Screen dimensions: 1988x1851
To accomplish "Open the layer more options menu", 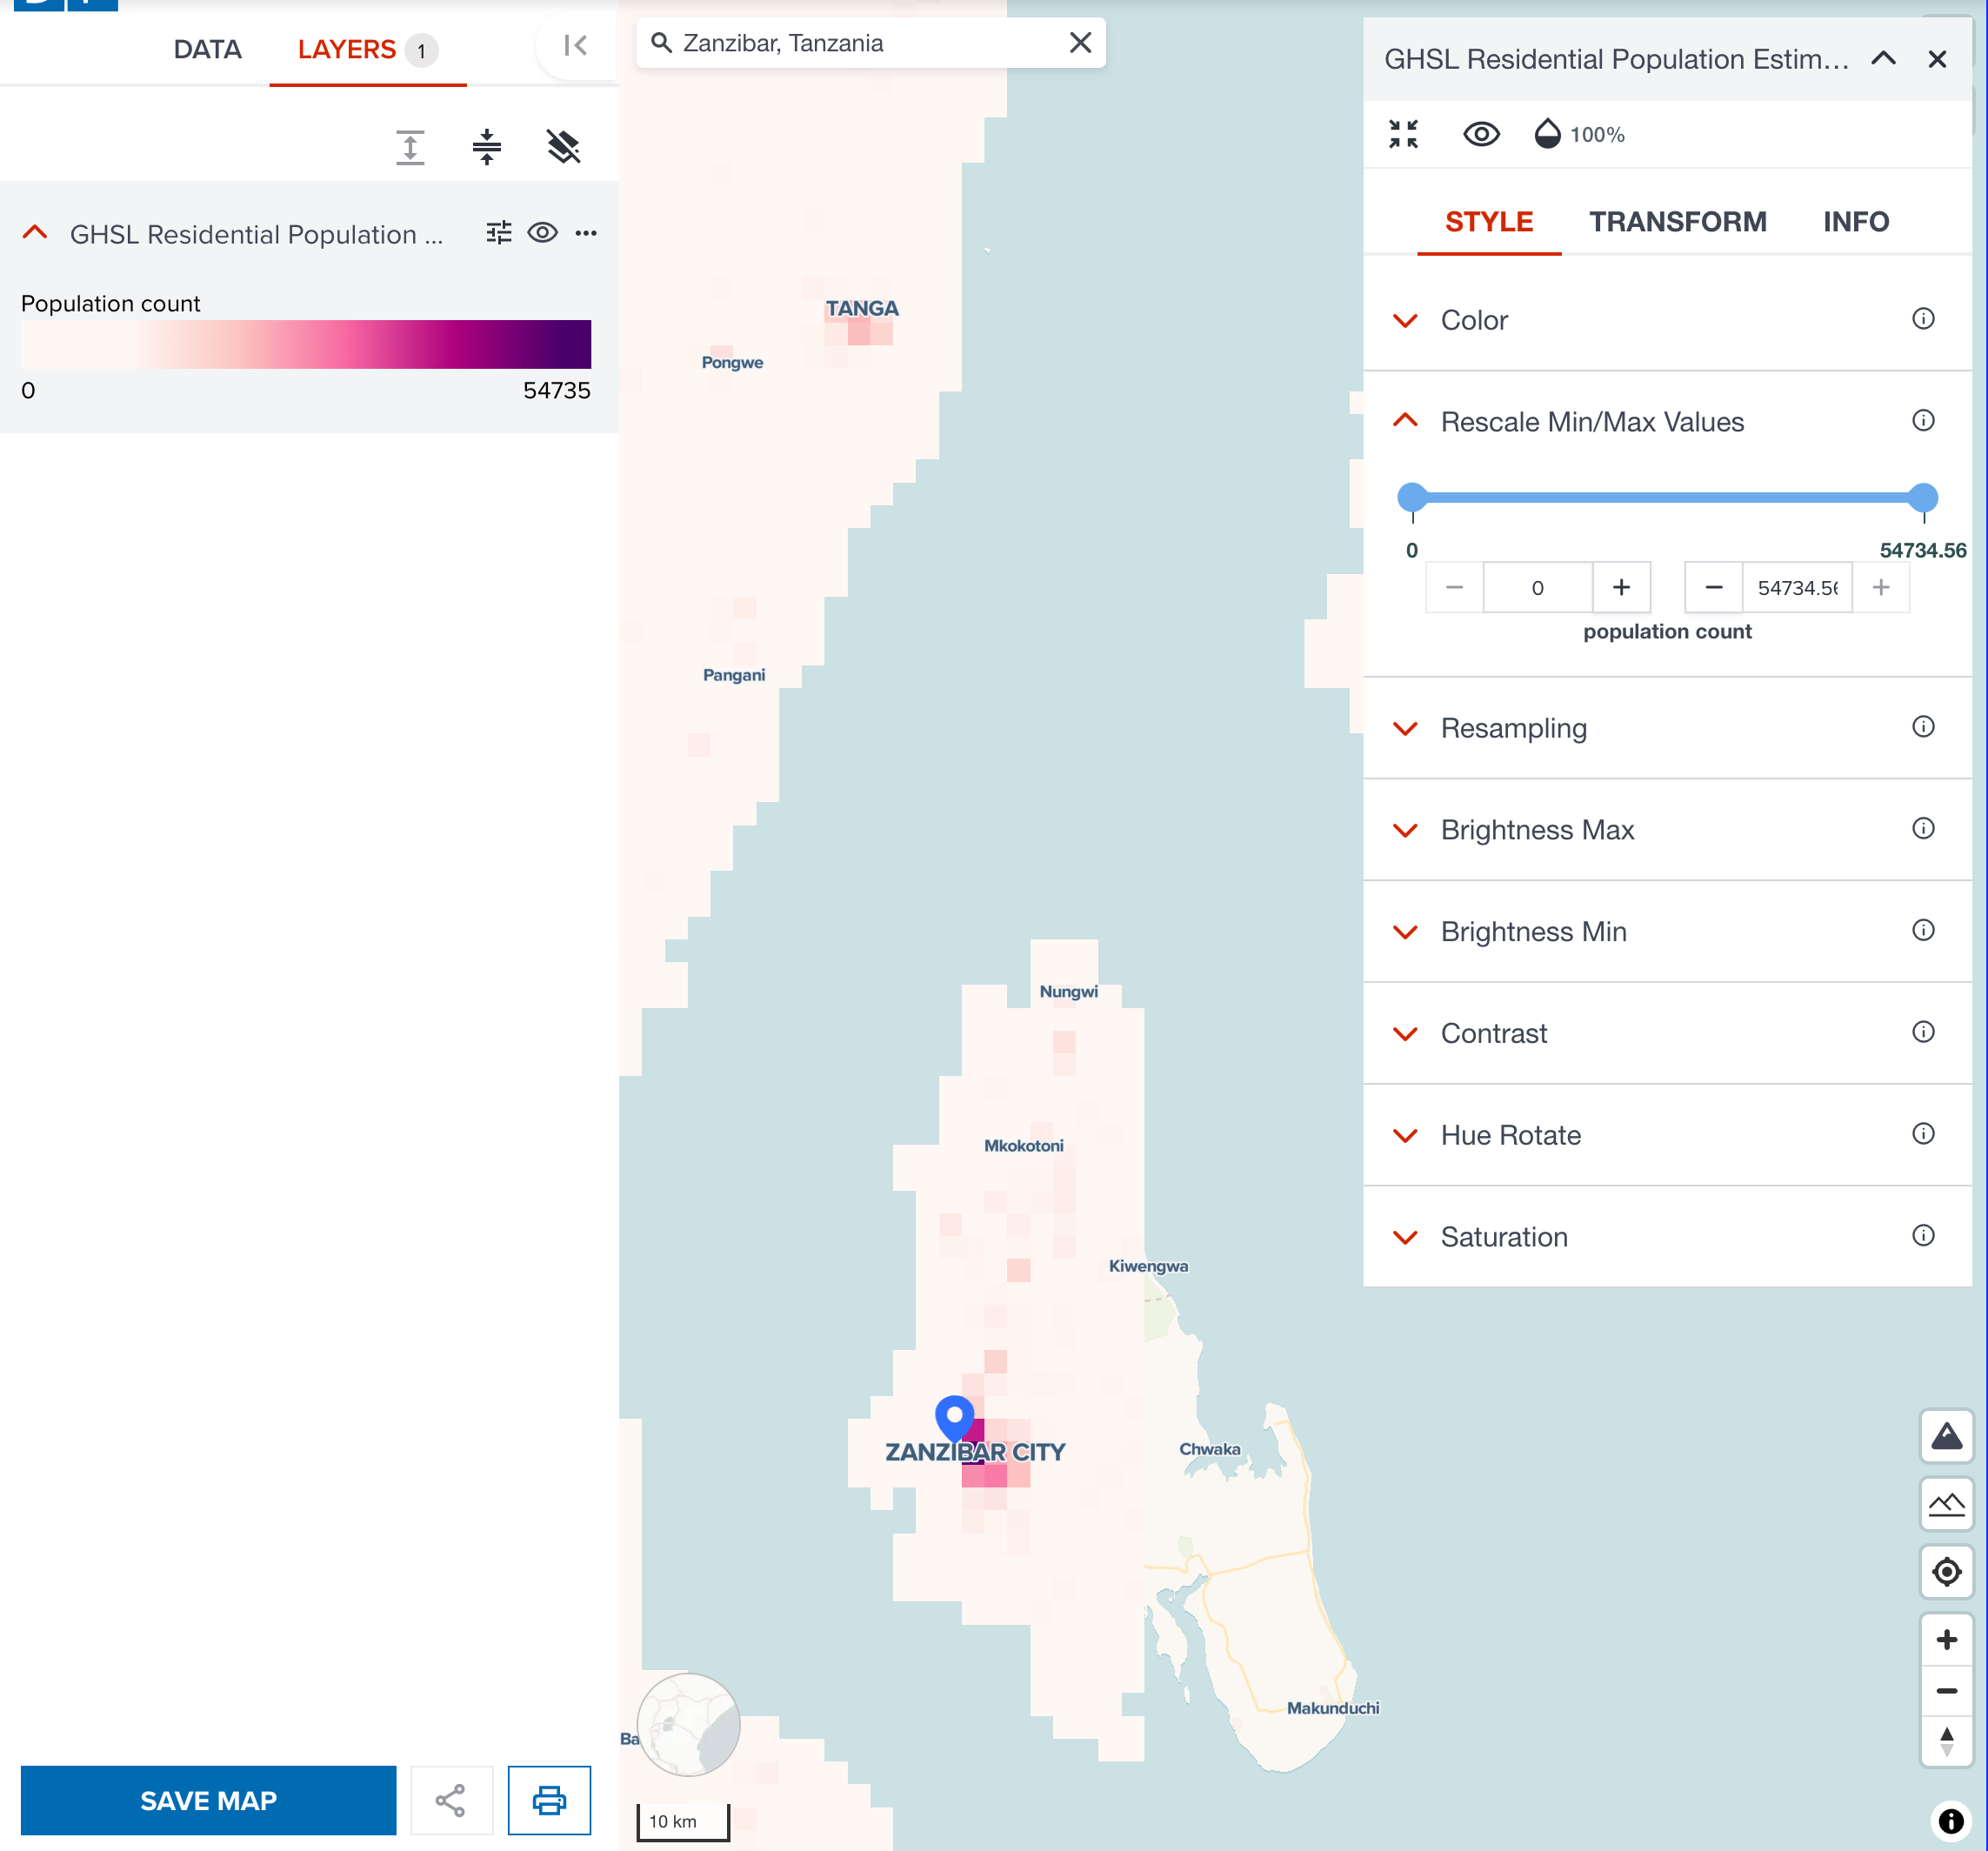I will (x=586, y=233).
